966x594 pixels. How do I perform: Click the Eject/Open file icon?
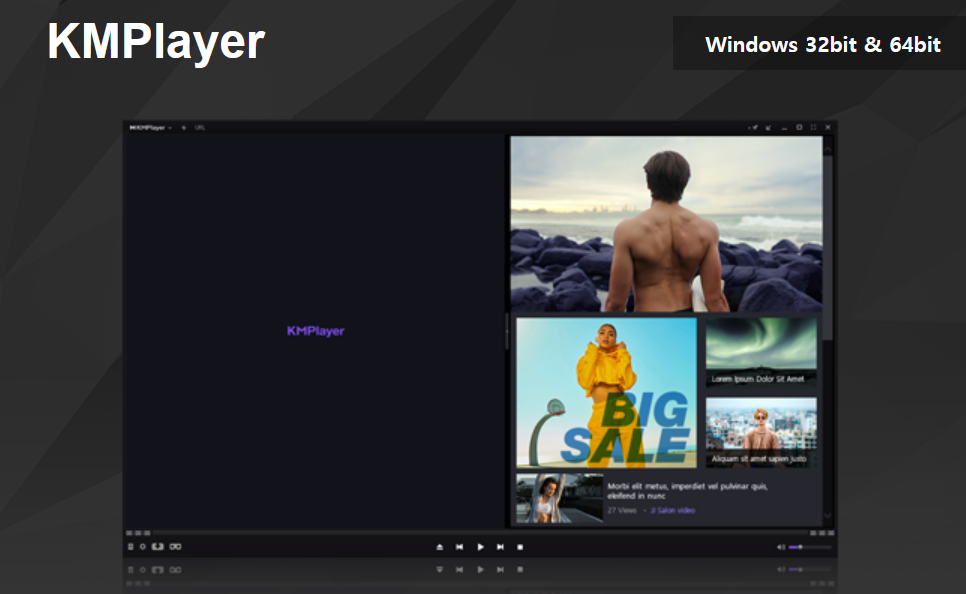pyautogui.click(x=440, y=547)
